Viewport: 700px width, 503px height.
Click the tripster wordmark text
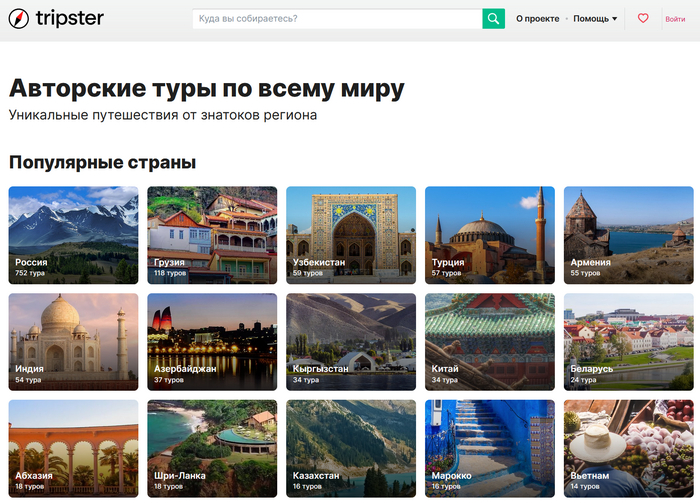tap(70, 18)
